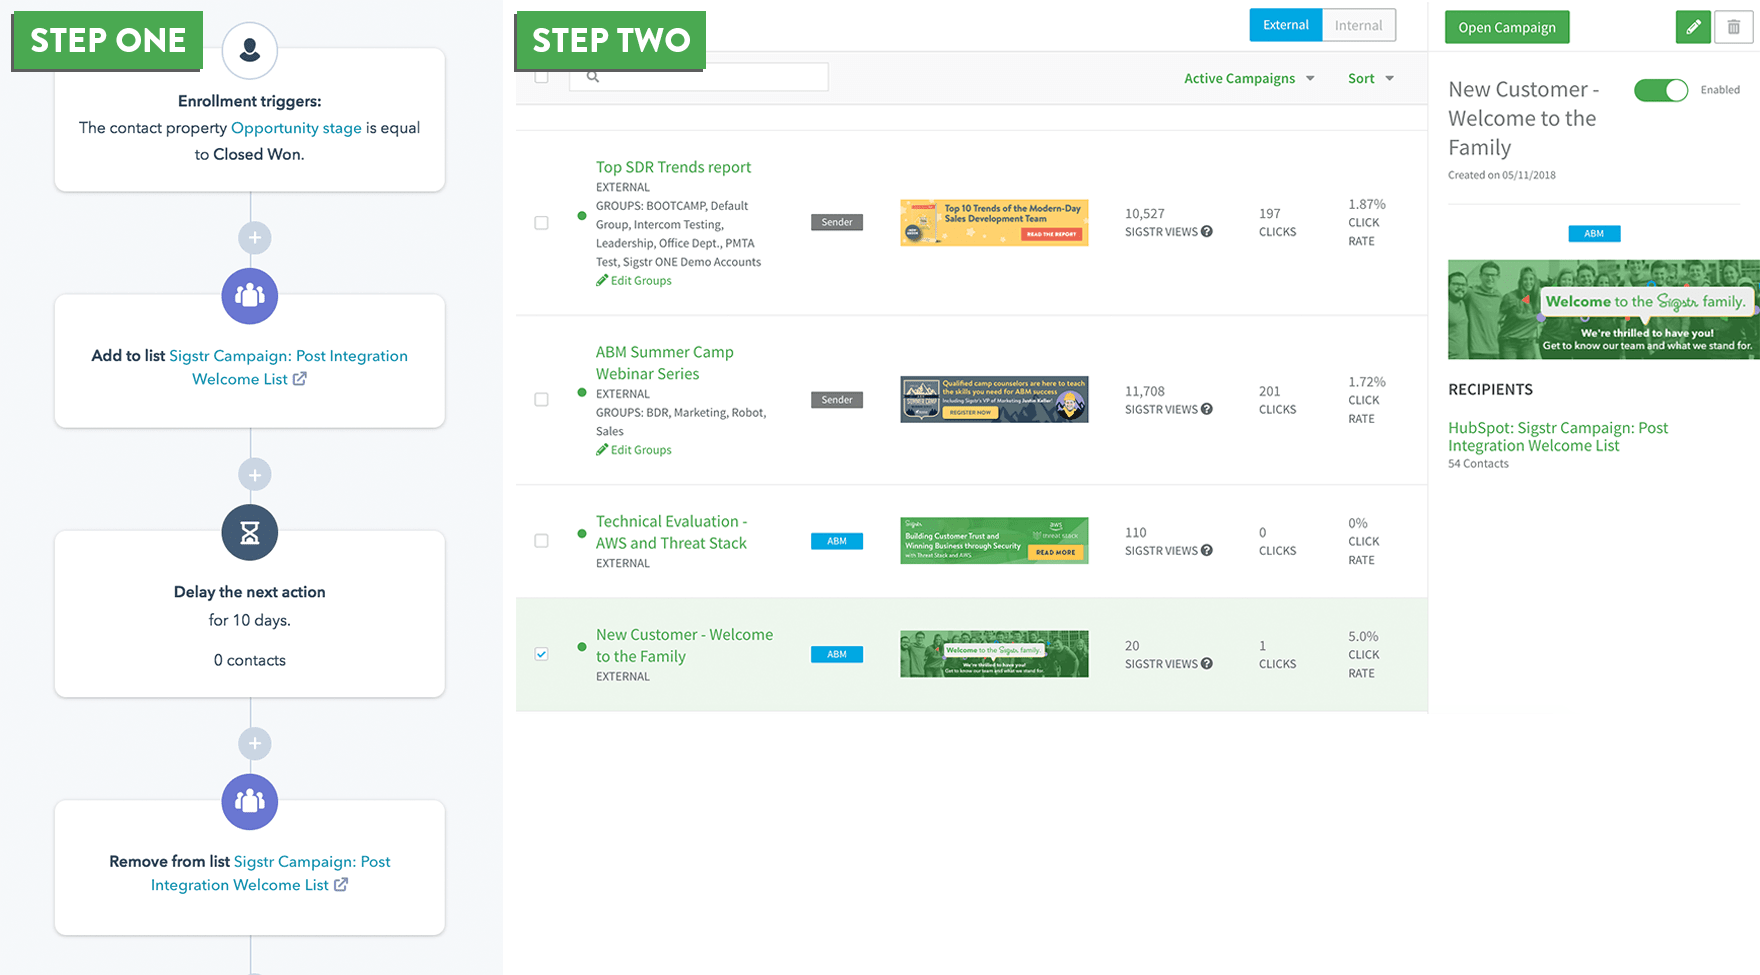
Task: Switch to the External tab
Action: click(x=1285, y=25)
